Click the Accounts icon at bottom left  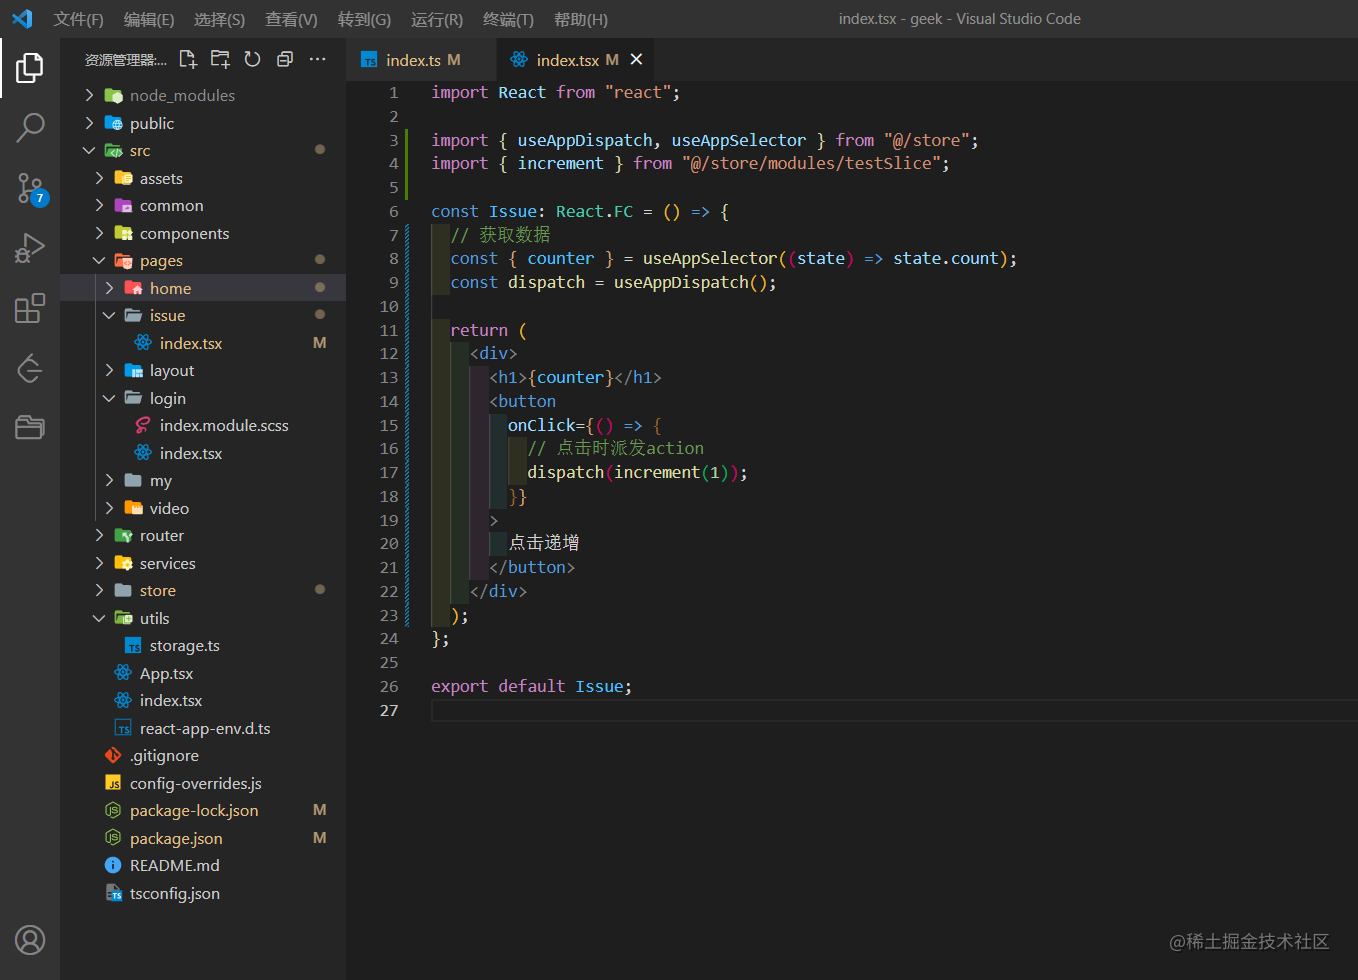pos(30,940)
